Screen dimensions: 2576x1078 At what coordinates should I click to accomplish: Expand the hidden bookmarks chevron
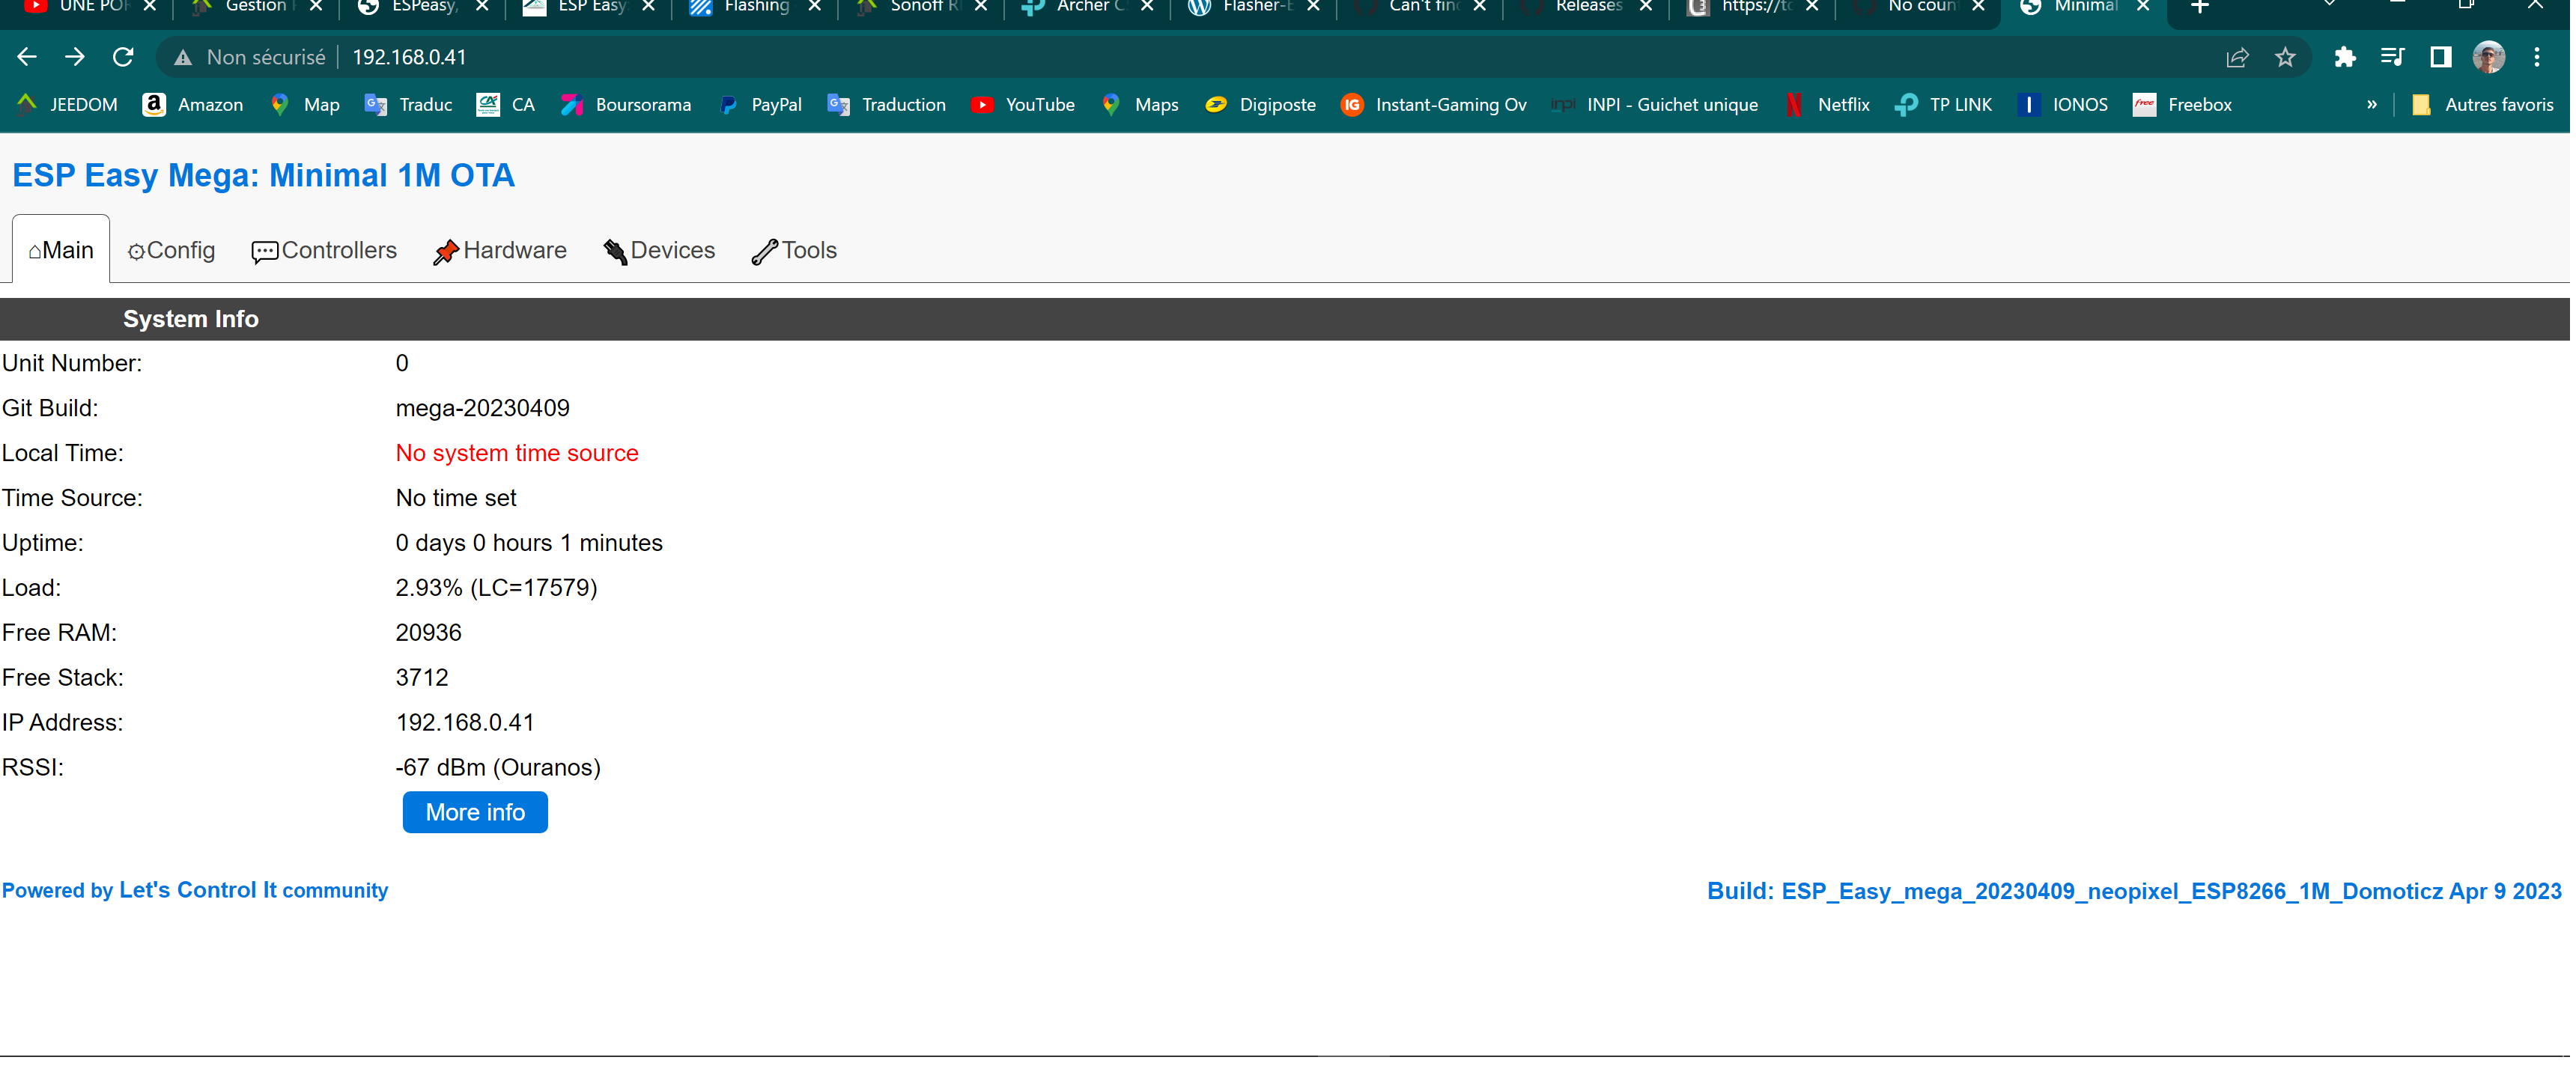2373,104
